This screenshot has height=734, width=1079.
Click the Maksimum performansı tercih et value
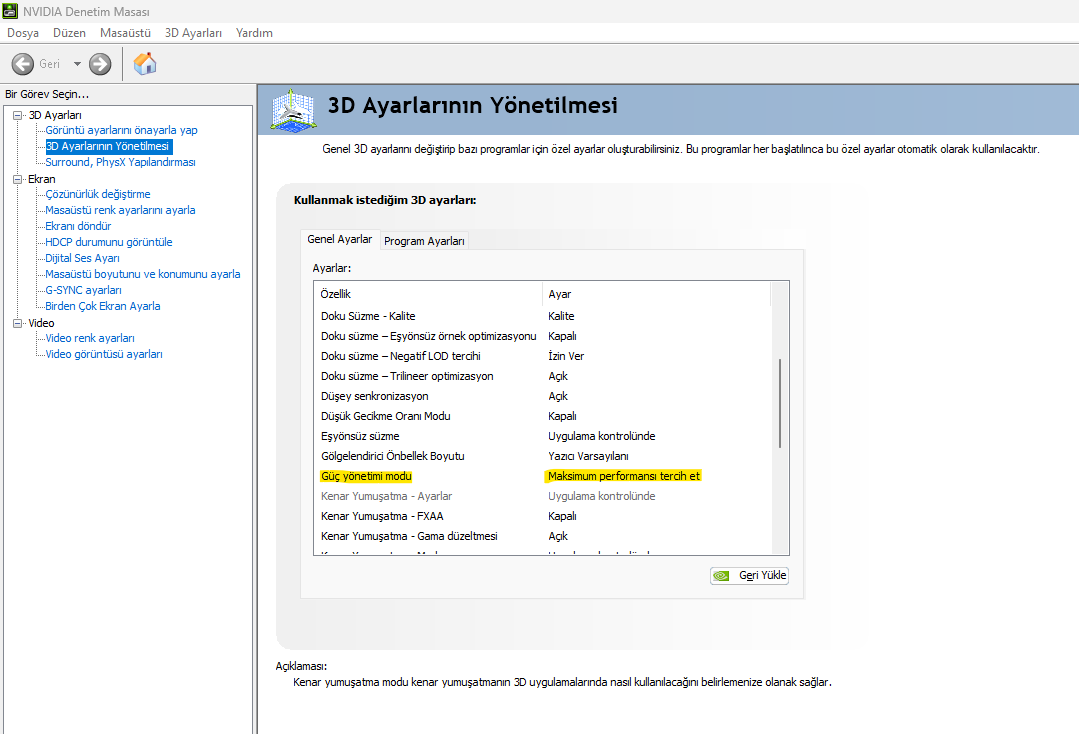click(623, 476)
